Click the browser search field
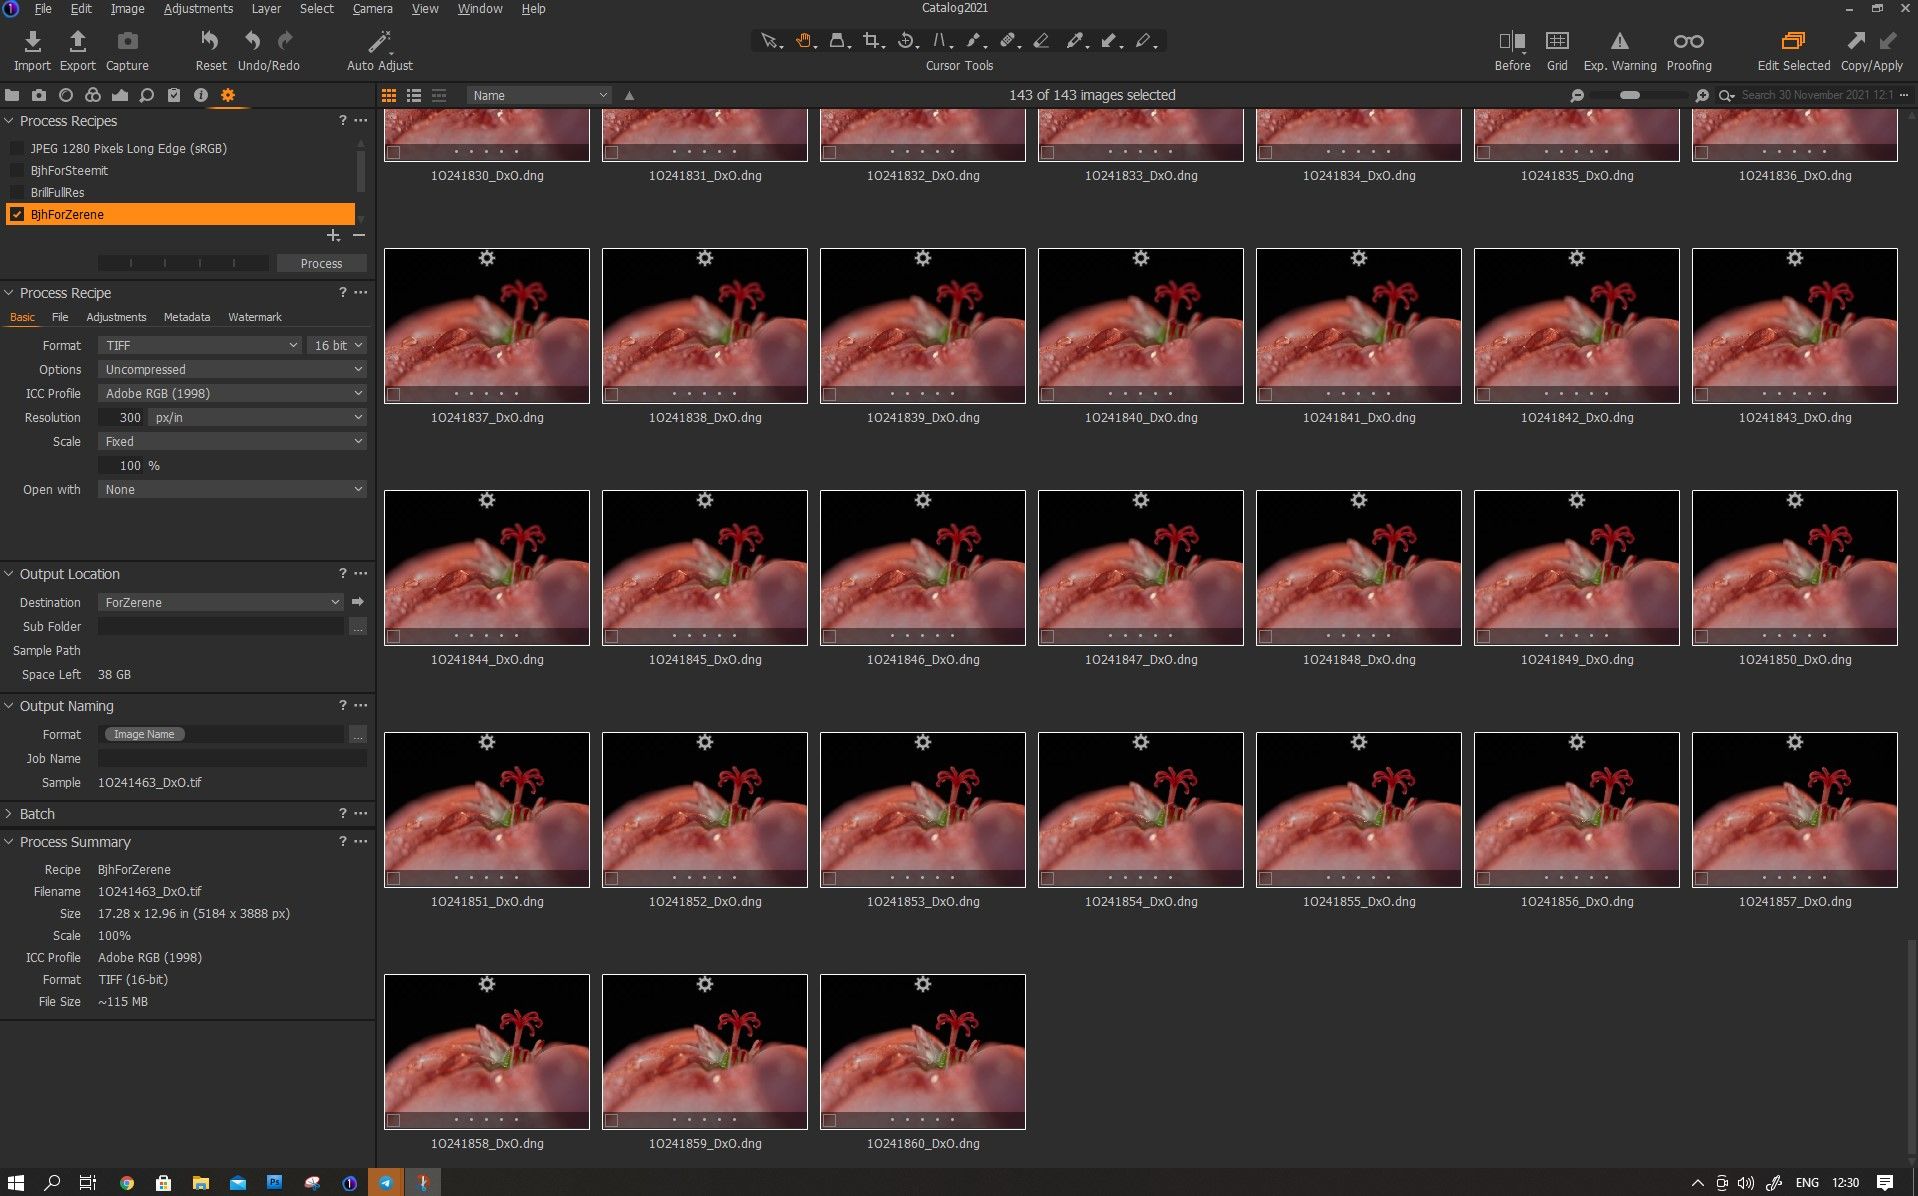 [1818, 95]
